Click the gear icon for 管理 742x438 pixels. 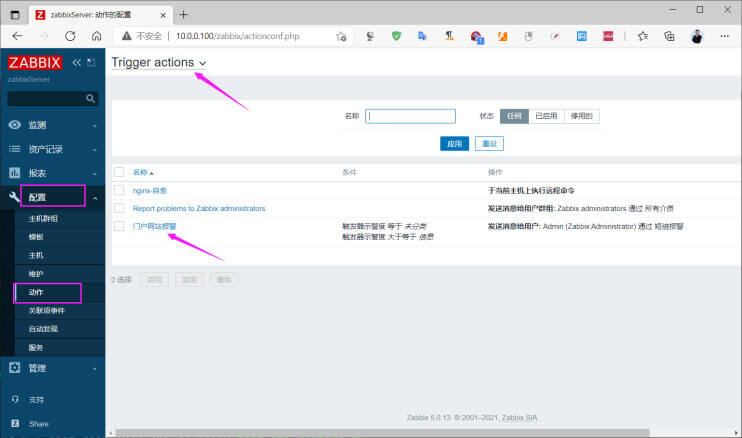tap(15, 368)
